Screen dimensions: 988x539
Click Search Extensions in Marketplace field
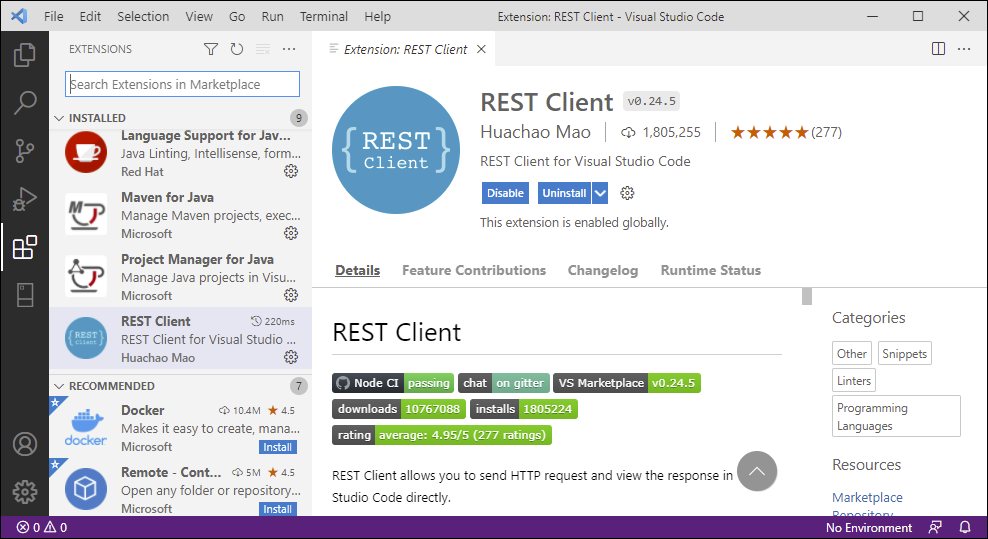point(182,84)
